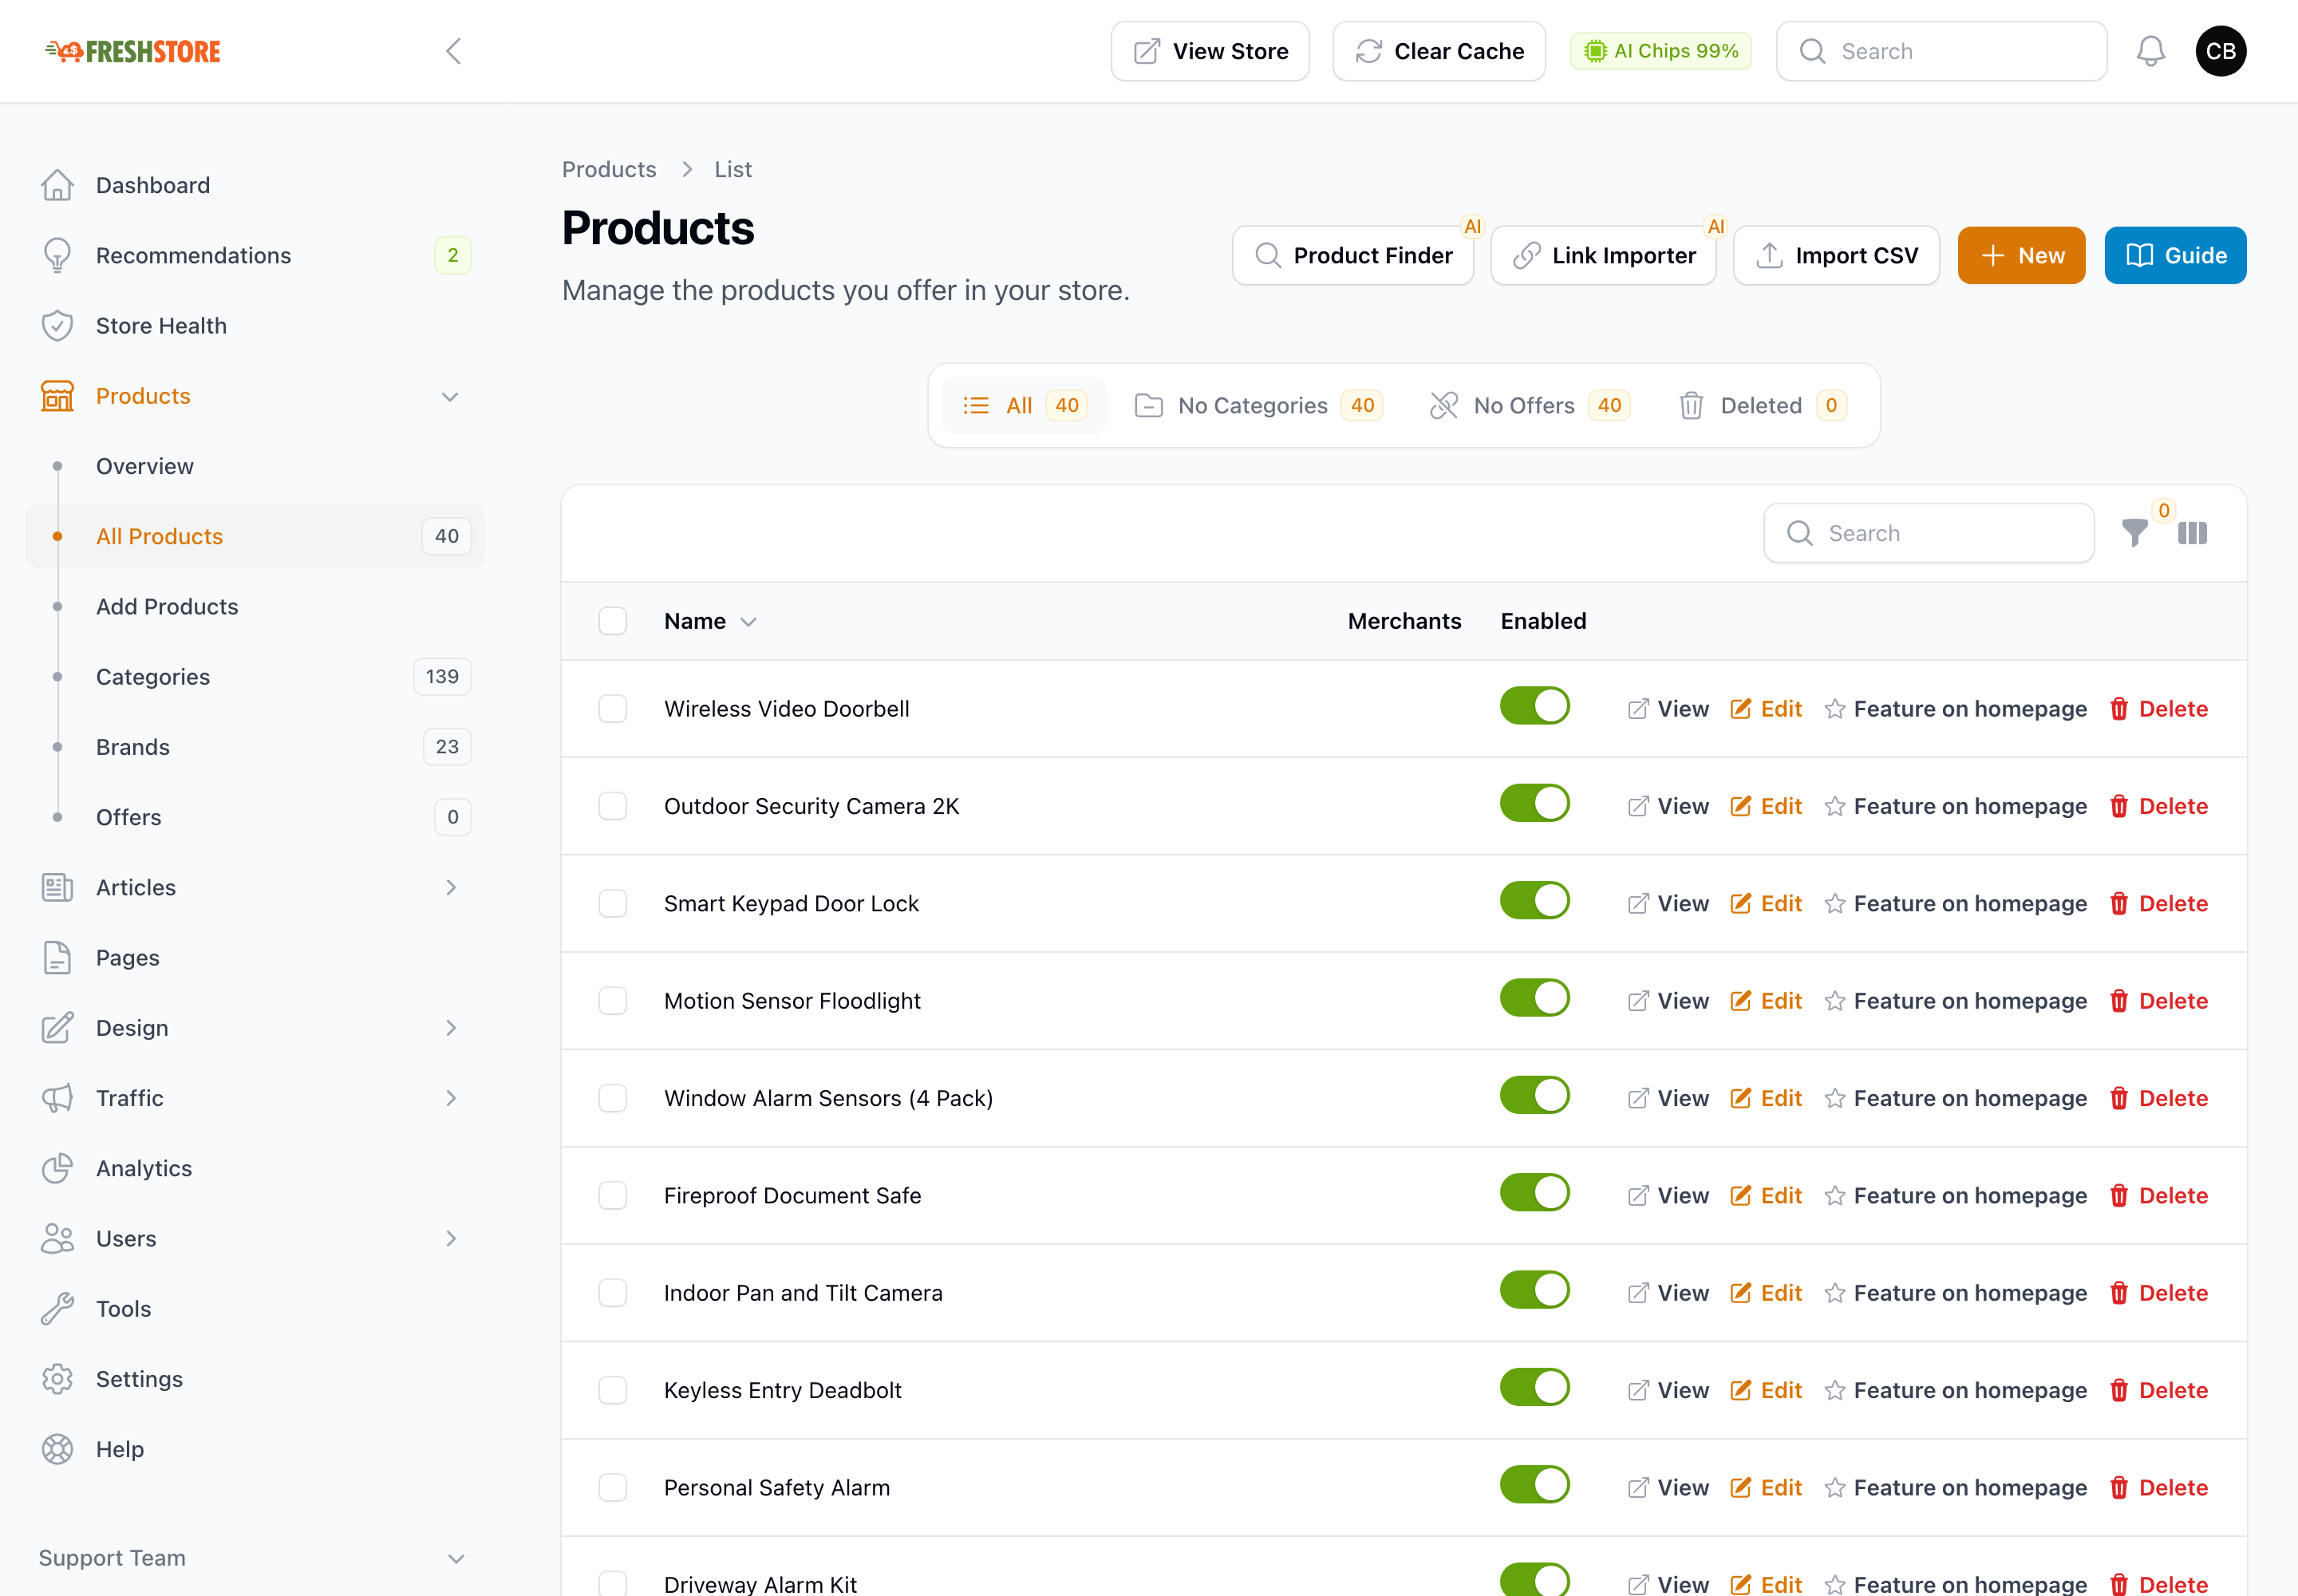2298x1596 pixels.
Task: Open the Support Team dropdown
Action: (x=252, y=1558)
